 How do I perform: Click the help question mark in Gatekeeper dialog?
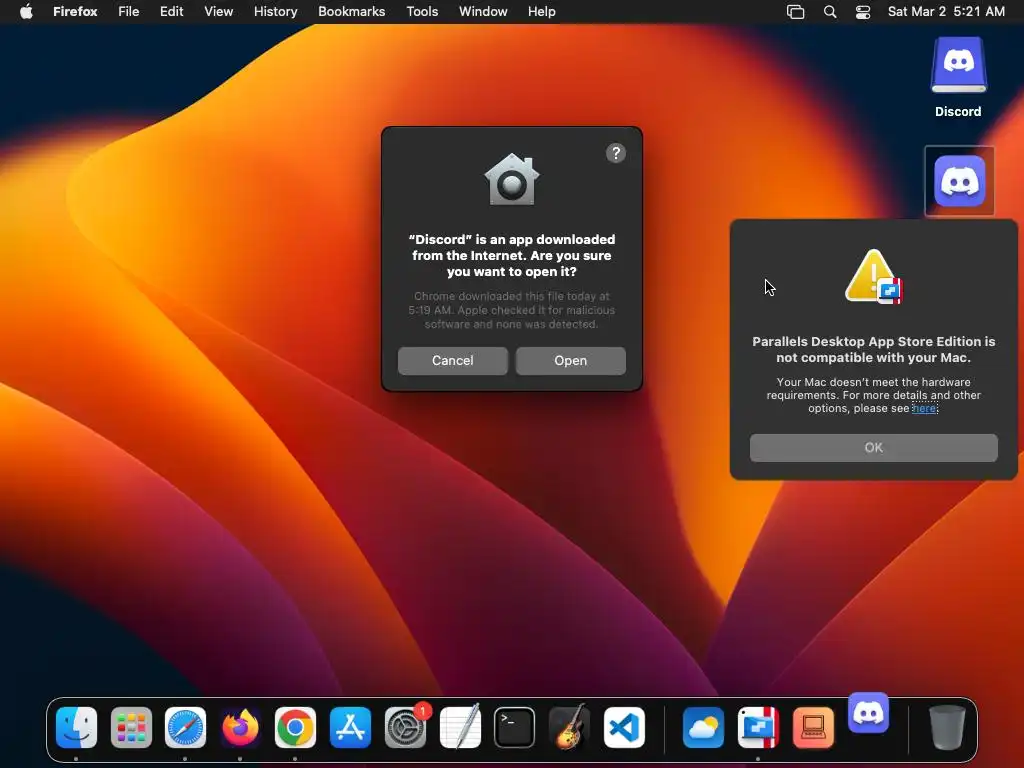coord(616,153)
